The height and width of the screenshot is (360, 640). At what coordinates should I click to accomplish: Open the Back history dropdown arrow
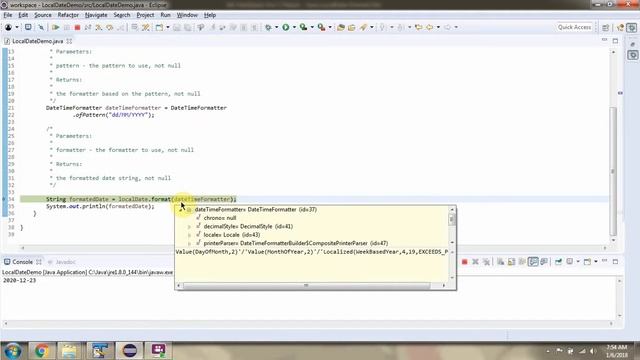point(438,27)
